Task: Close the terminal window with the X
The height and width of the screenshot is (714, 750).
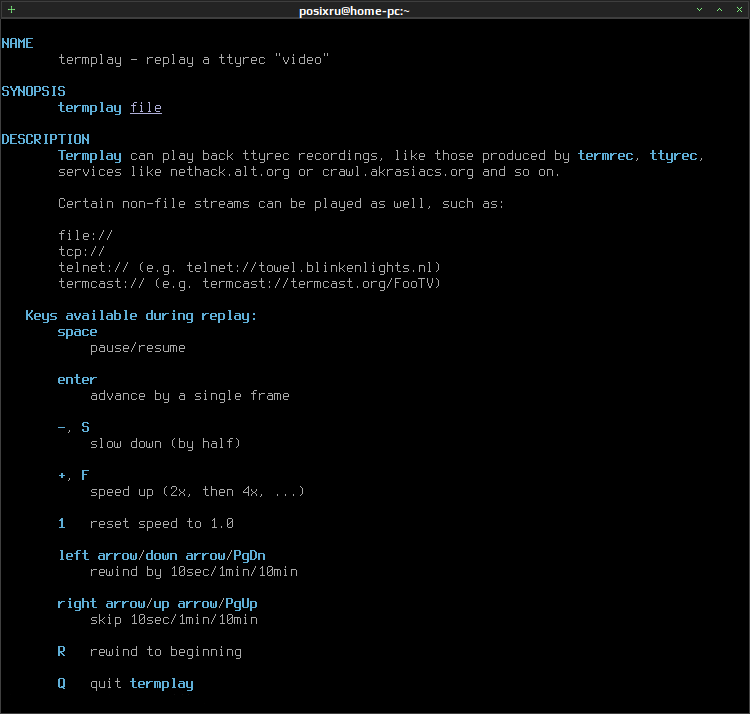Action: pyautogui.click(x=739, y=10)
